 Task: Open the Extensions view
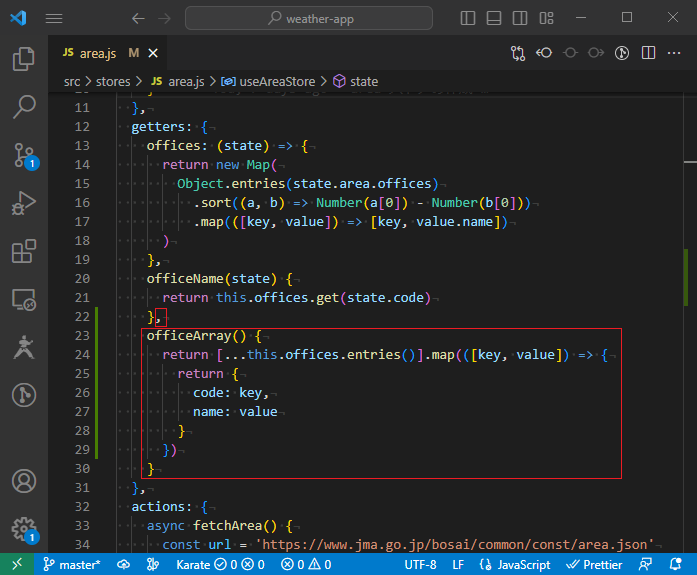[x=24, y=251]
